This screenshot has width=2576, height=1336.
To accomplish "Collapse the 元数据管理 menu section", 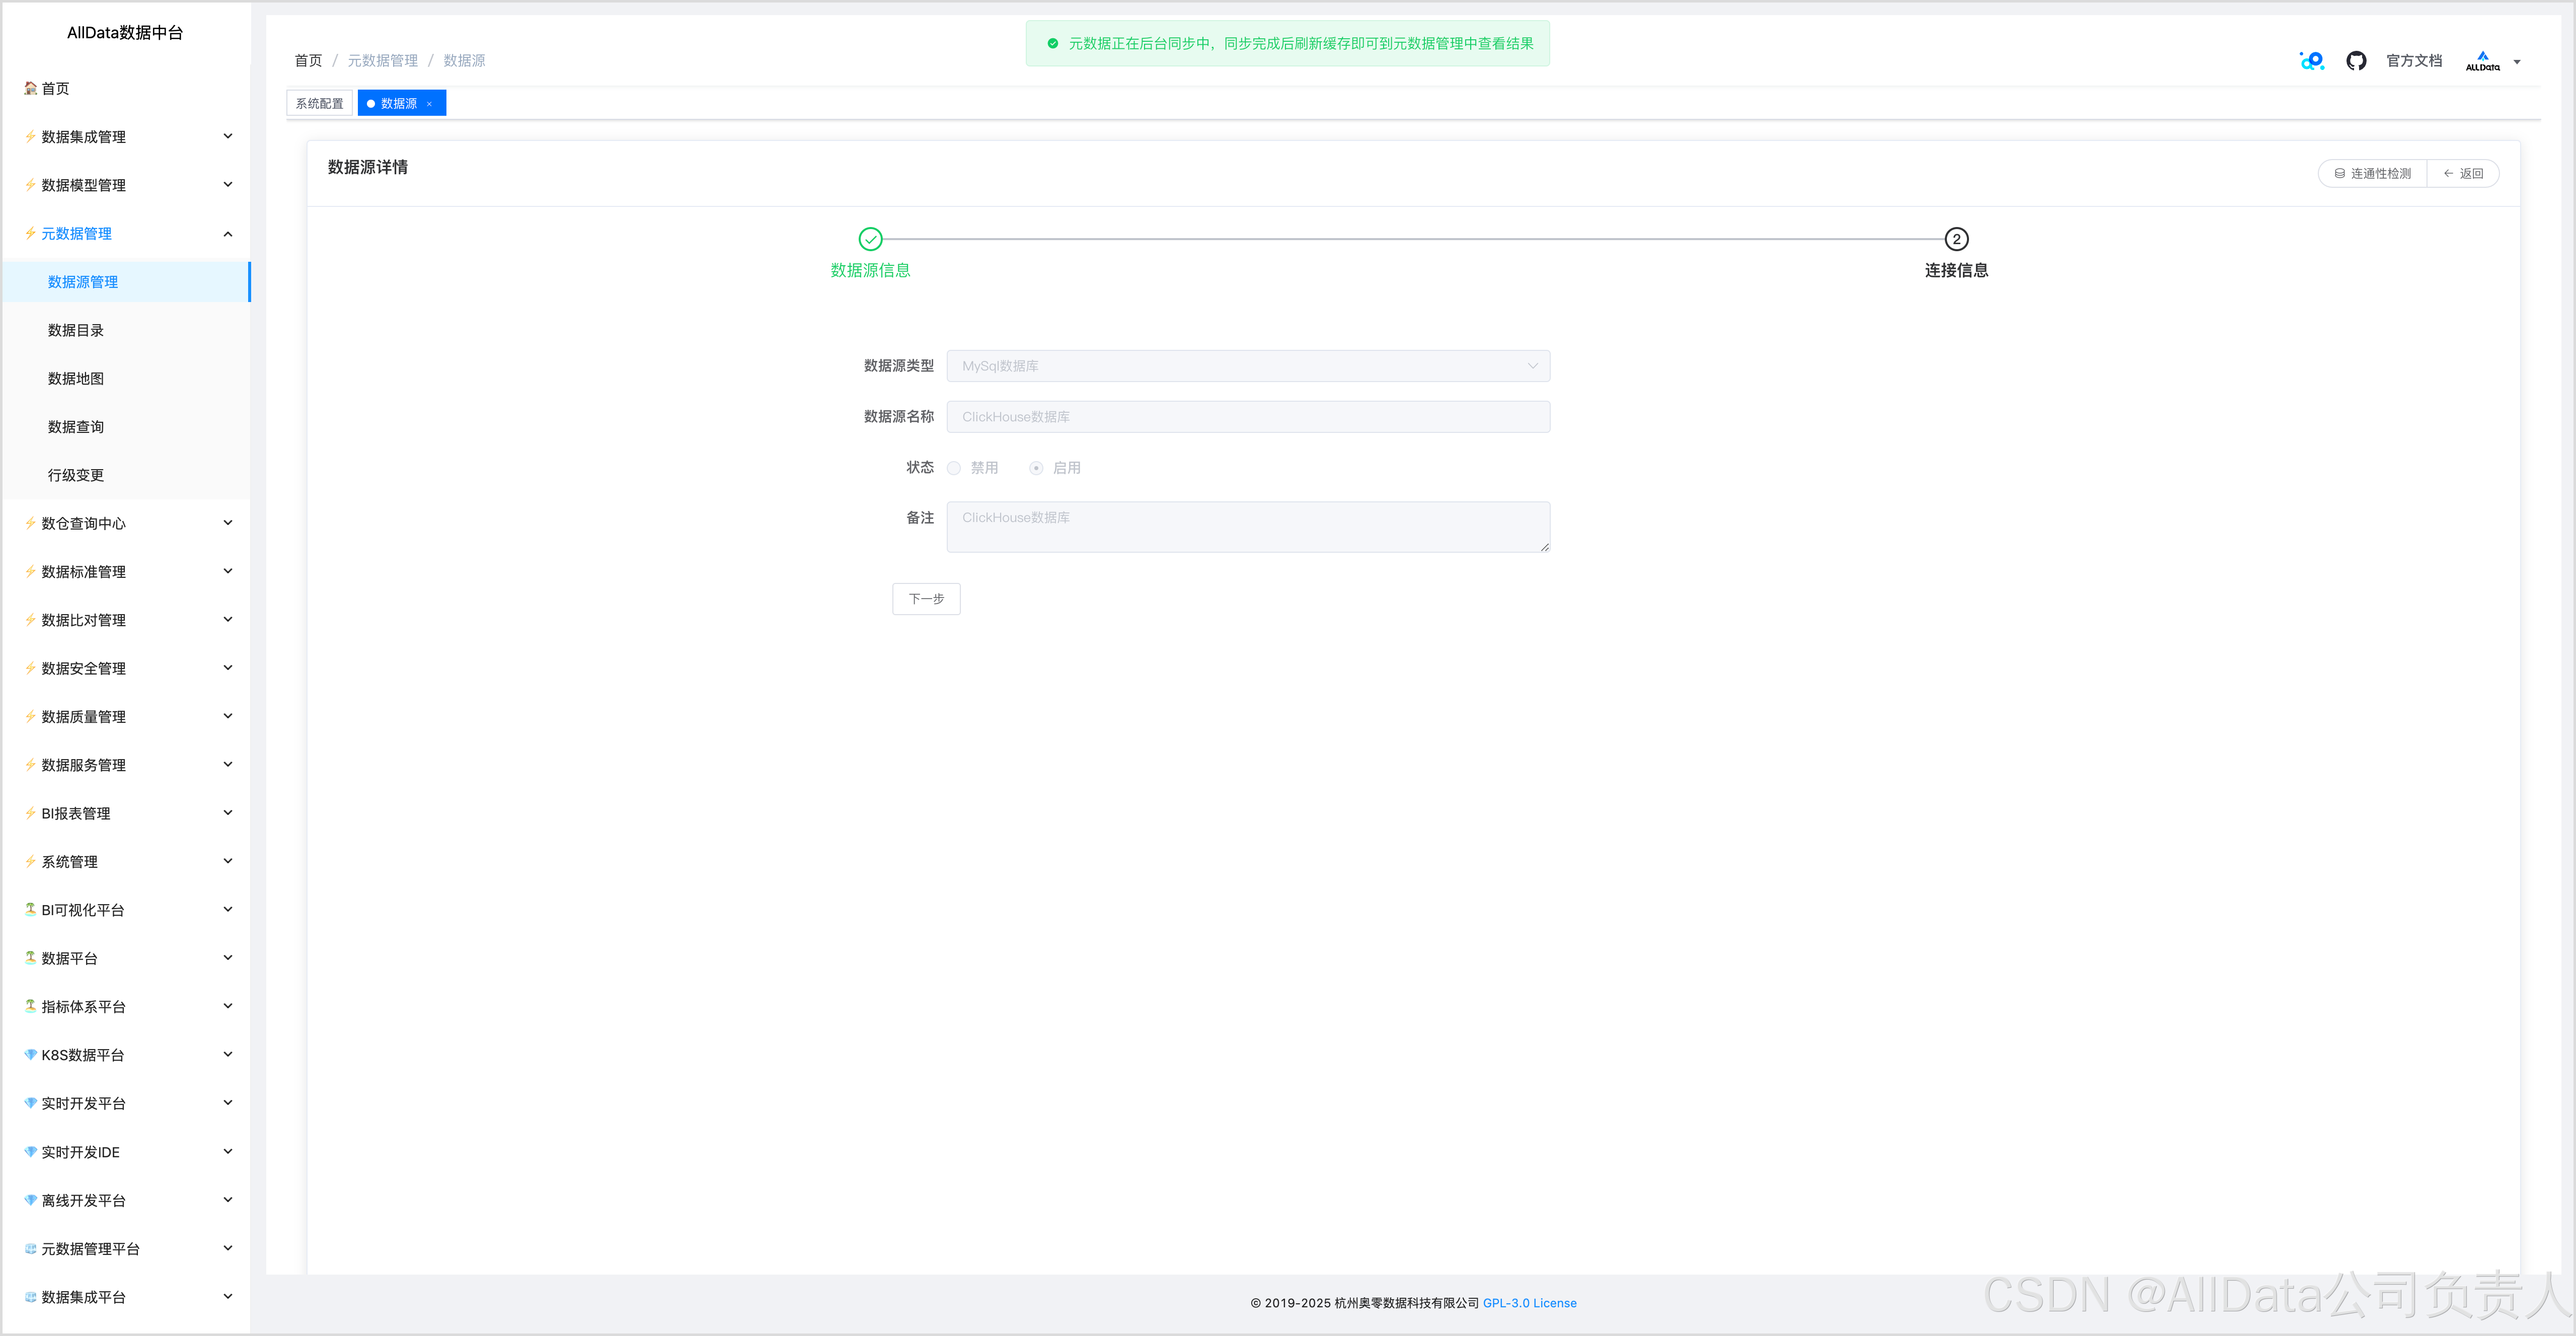I will coord(227,234).
